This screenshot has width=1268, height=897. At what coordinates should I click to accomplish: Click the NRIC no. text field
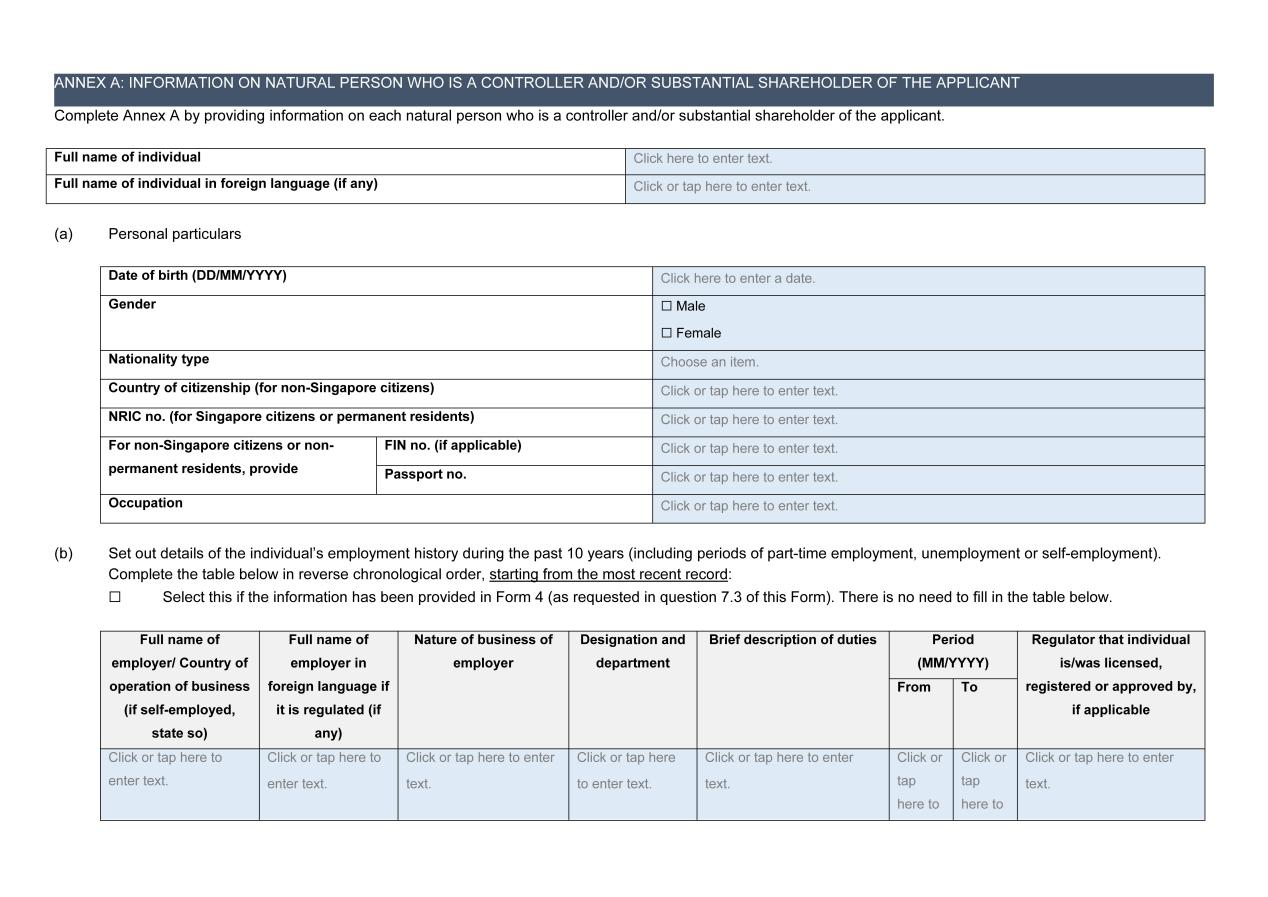tap(927, 420)
